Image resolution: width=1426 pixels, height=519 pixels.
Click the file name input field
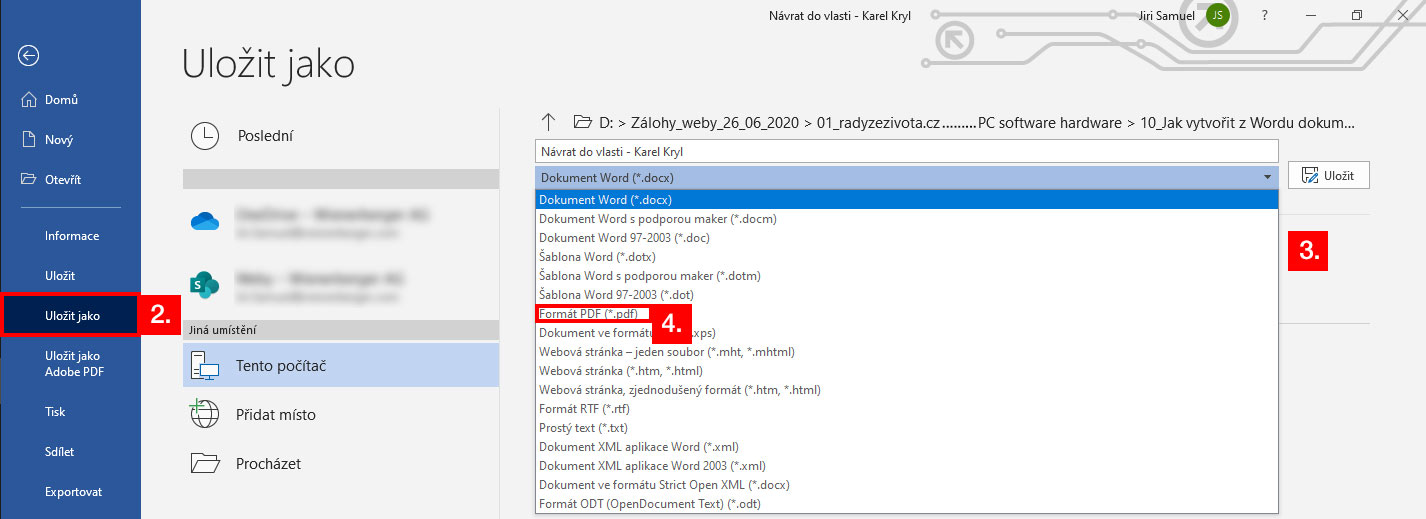(x=906, y=151)
